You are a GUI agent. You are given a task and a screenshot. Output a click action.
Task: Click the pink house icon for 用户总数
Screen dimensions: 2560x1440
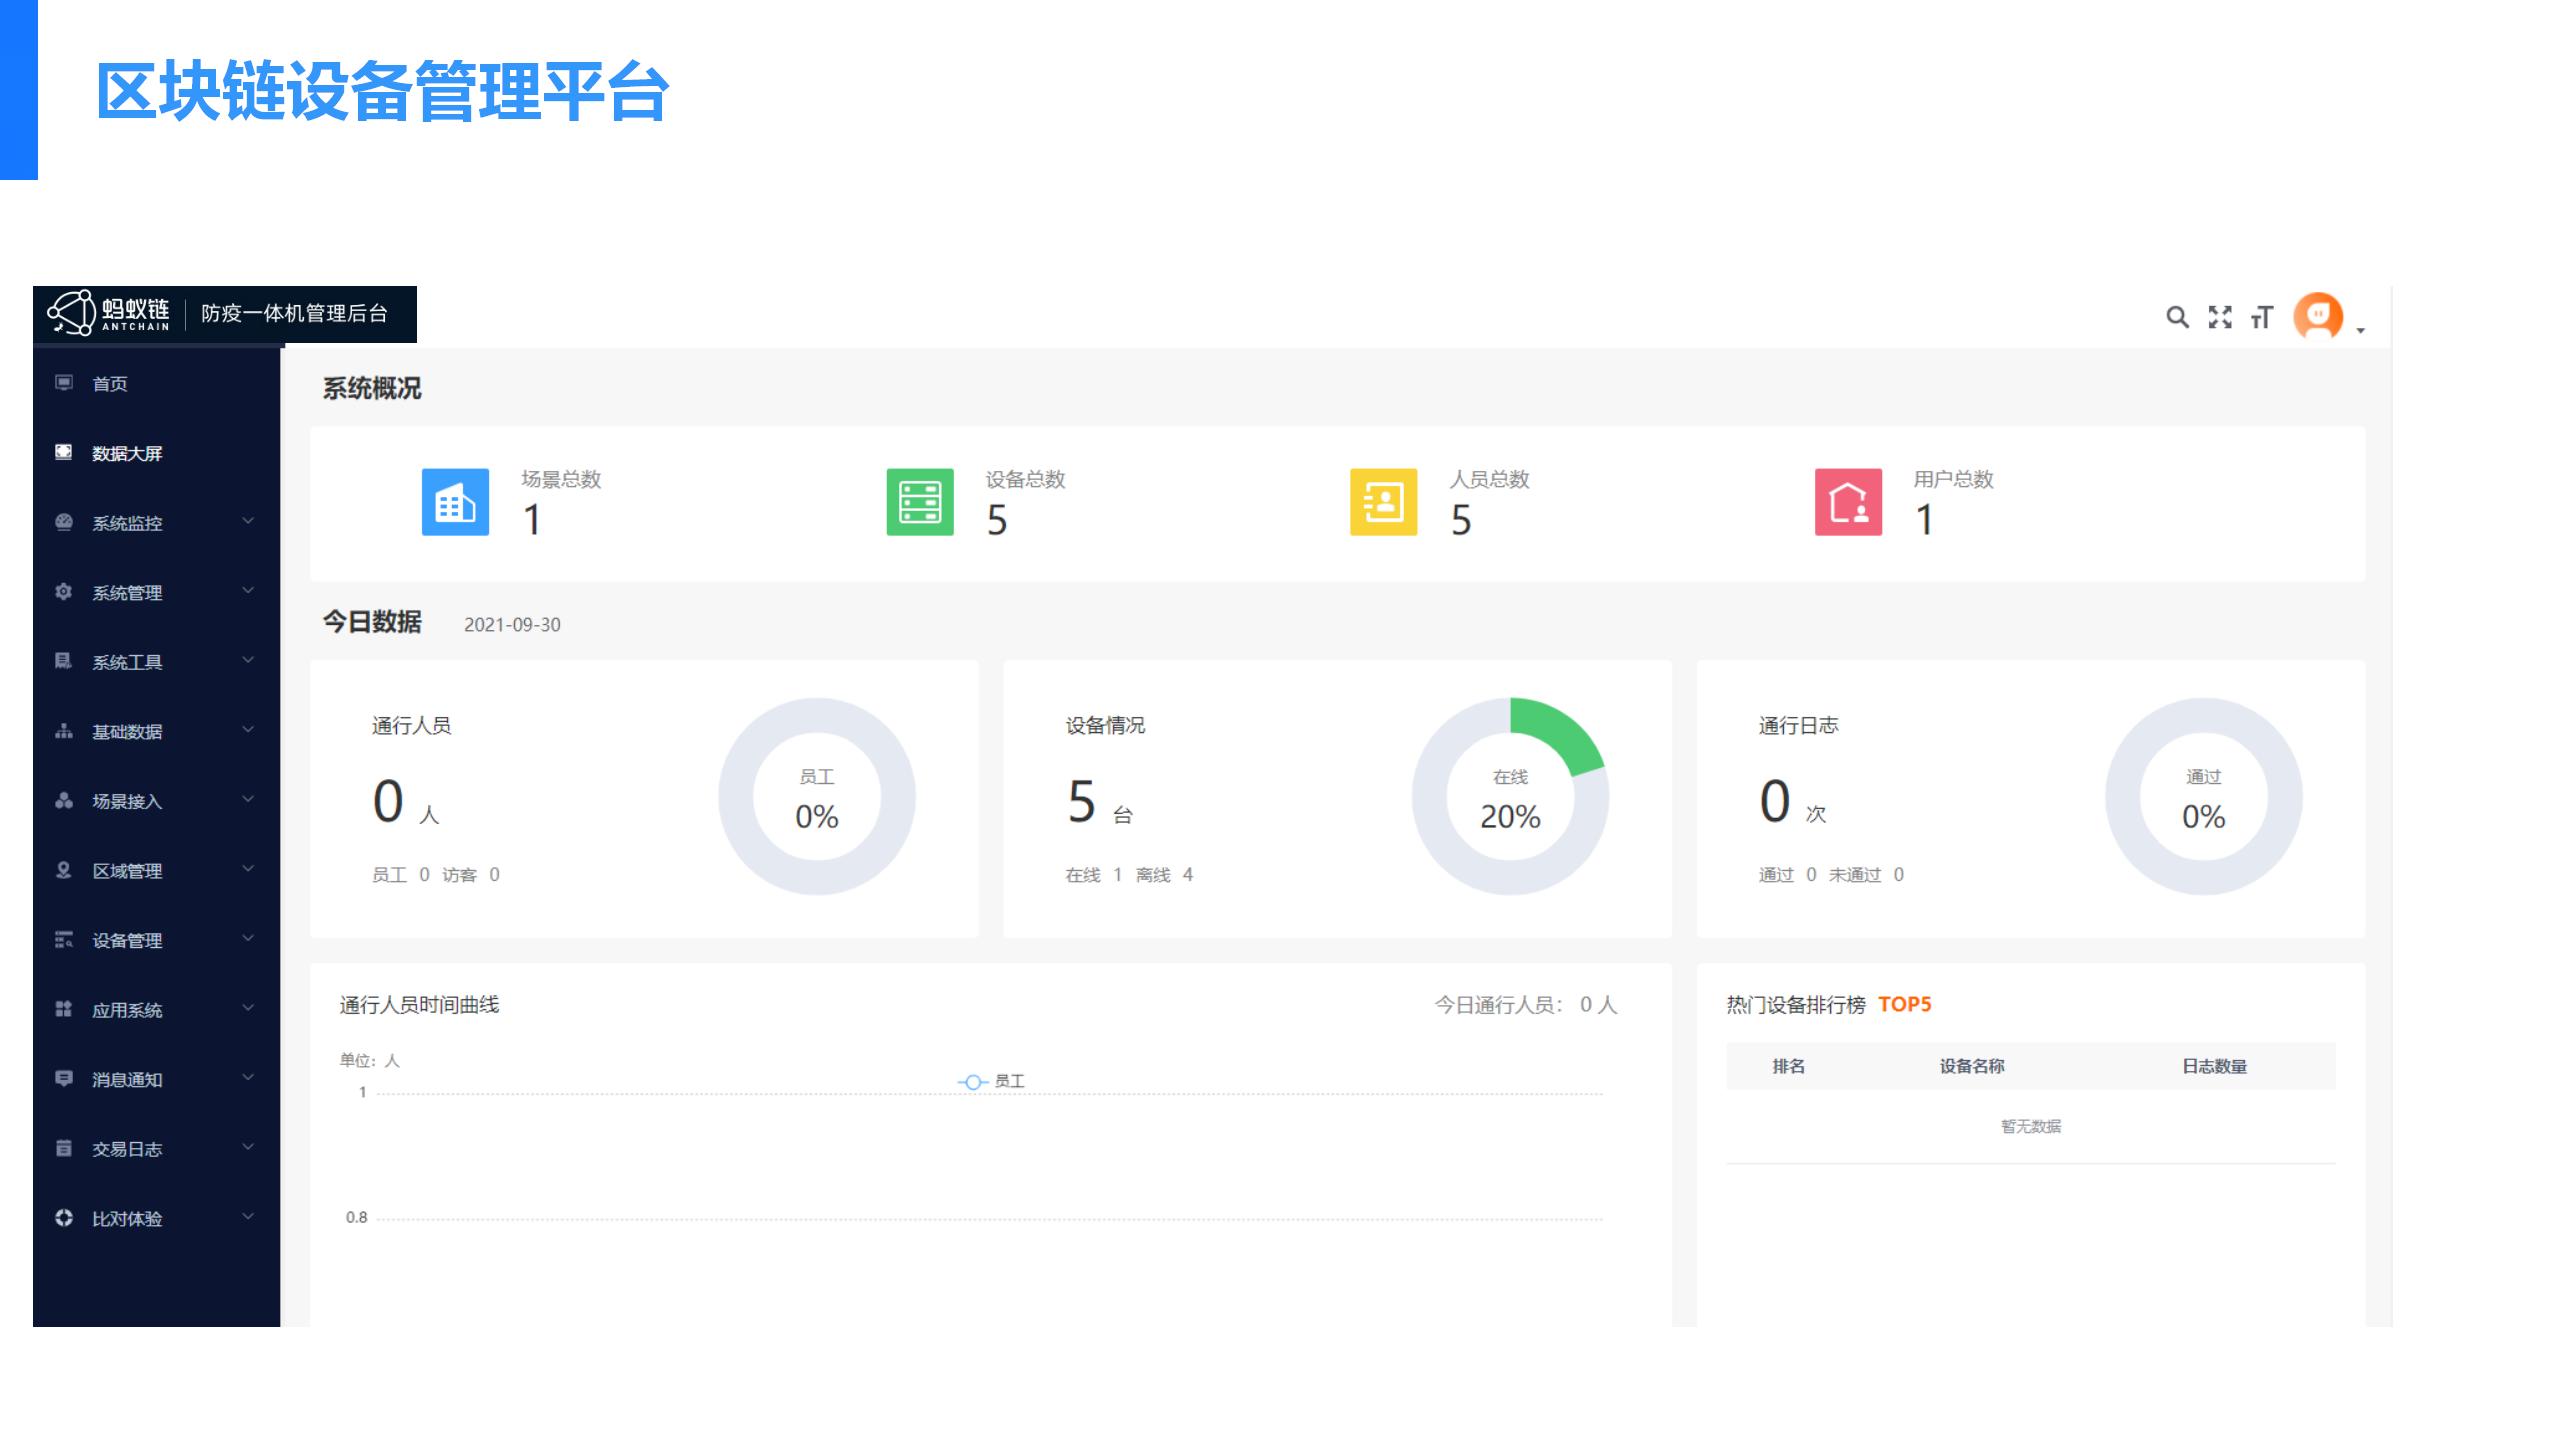(1848, 502)
